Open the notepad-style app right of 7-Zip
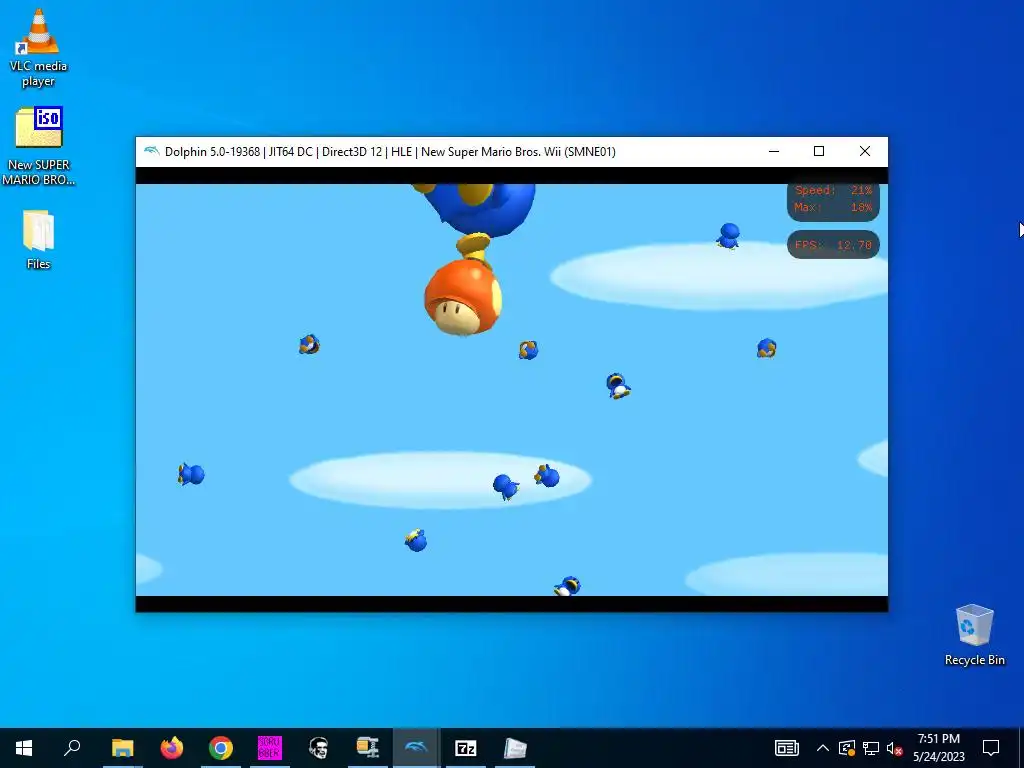Viewport: 1024px width, 768px height. [515, 748]
